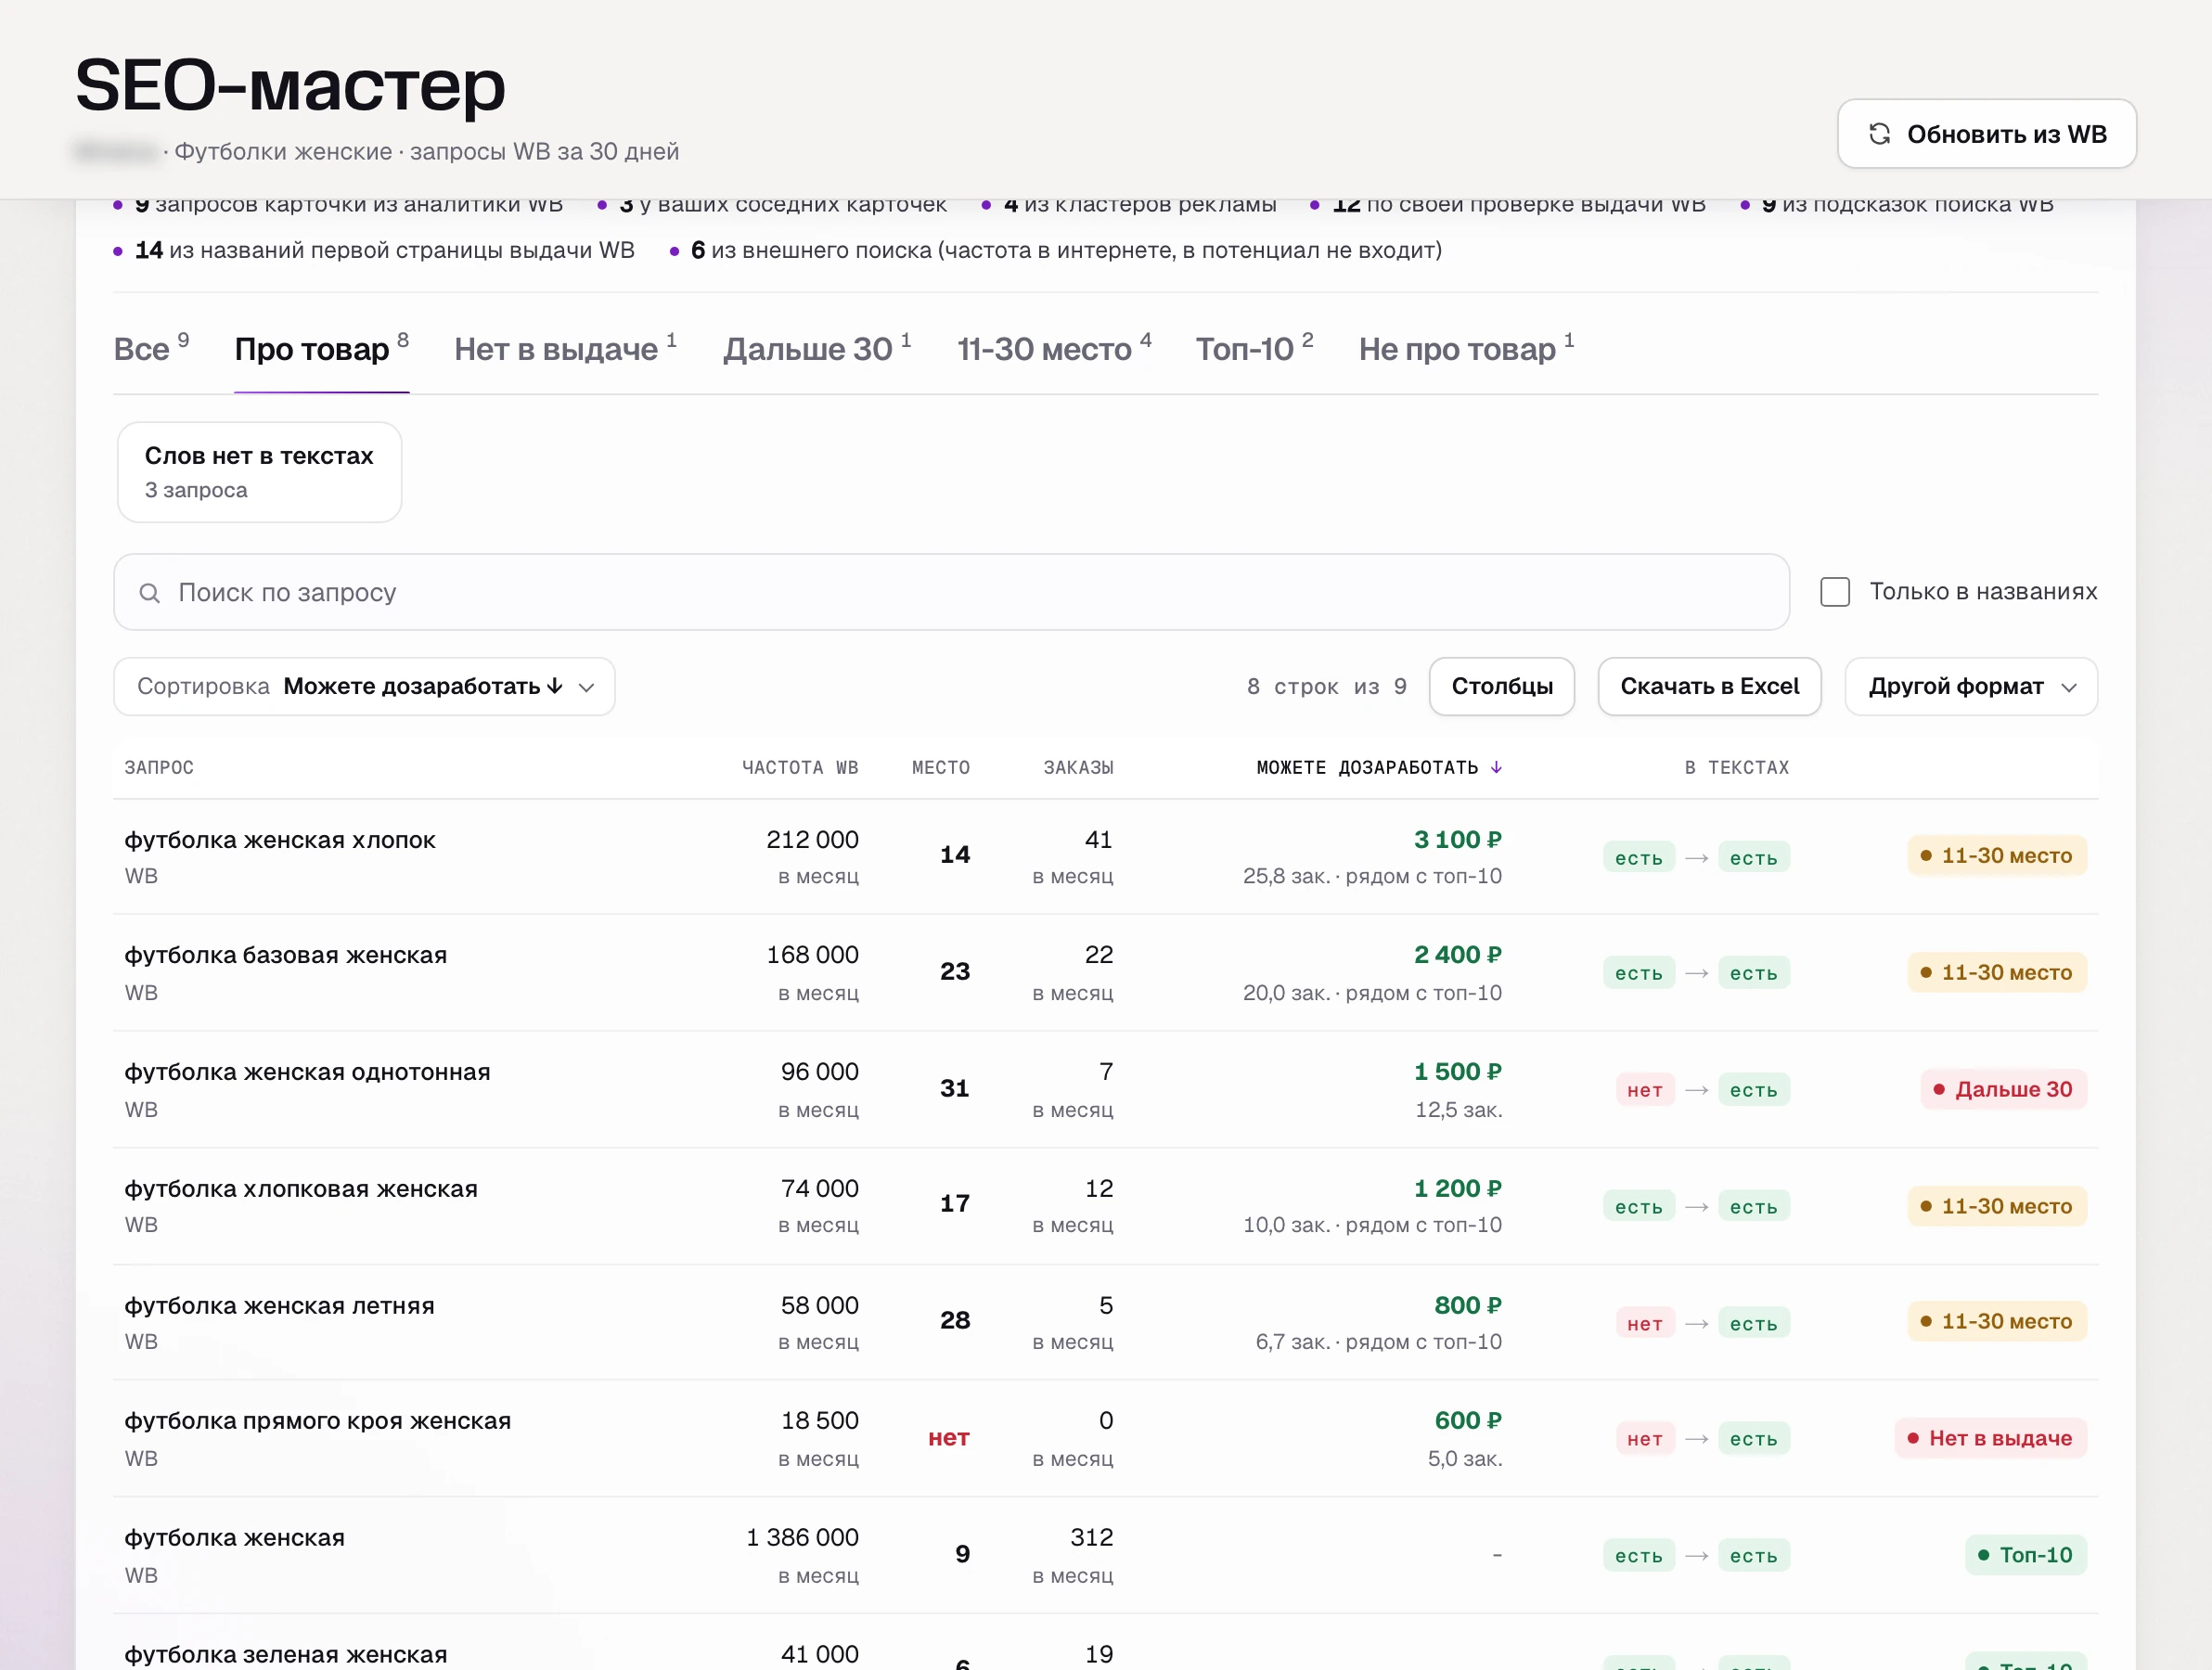Click 1 386 000 frequency value
The image size is (2212, 1670).
[x=802, y=1538]
